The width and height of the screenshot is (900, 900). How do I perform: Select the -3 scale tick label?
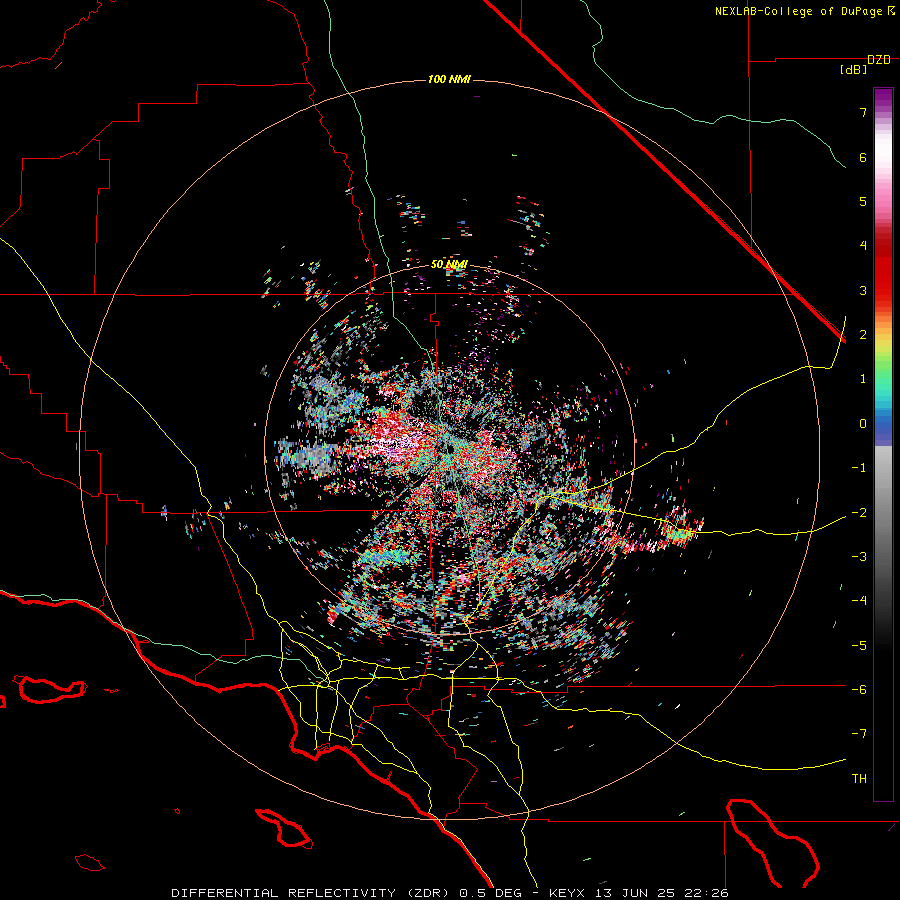859,557
